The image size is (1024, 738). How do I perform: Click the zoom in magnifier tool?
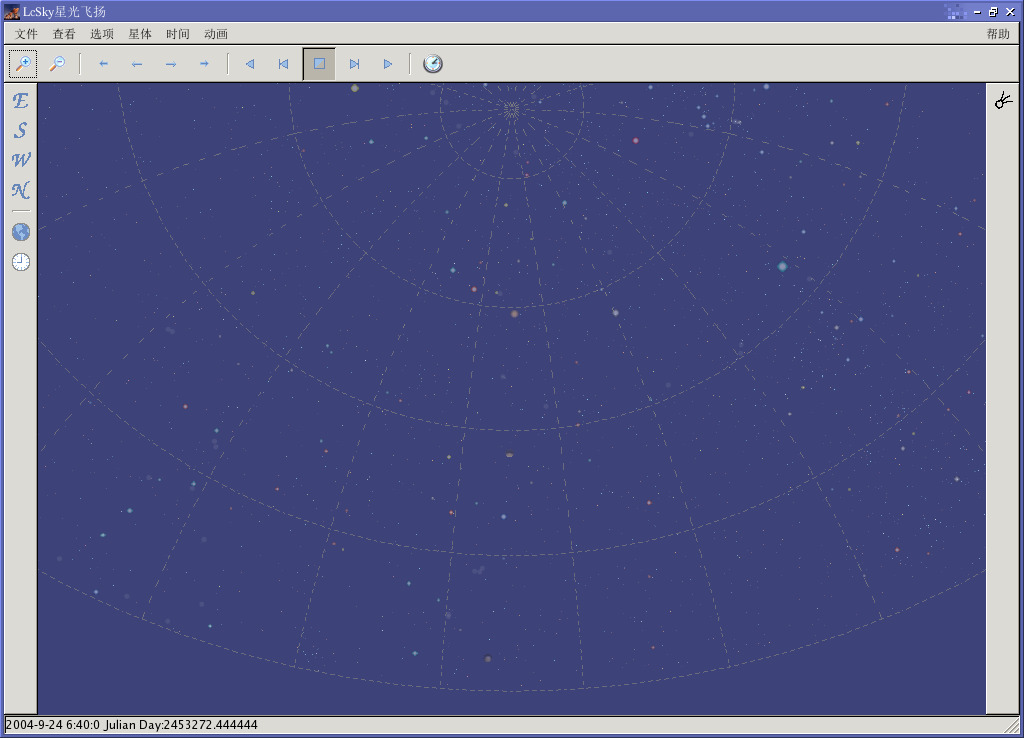click(23, 63)
